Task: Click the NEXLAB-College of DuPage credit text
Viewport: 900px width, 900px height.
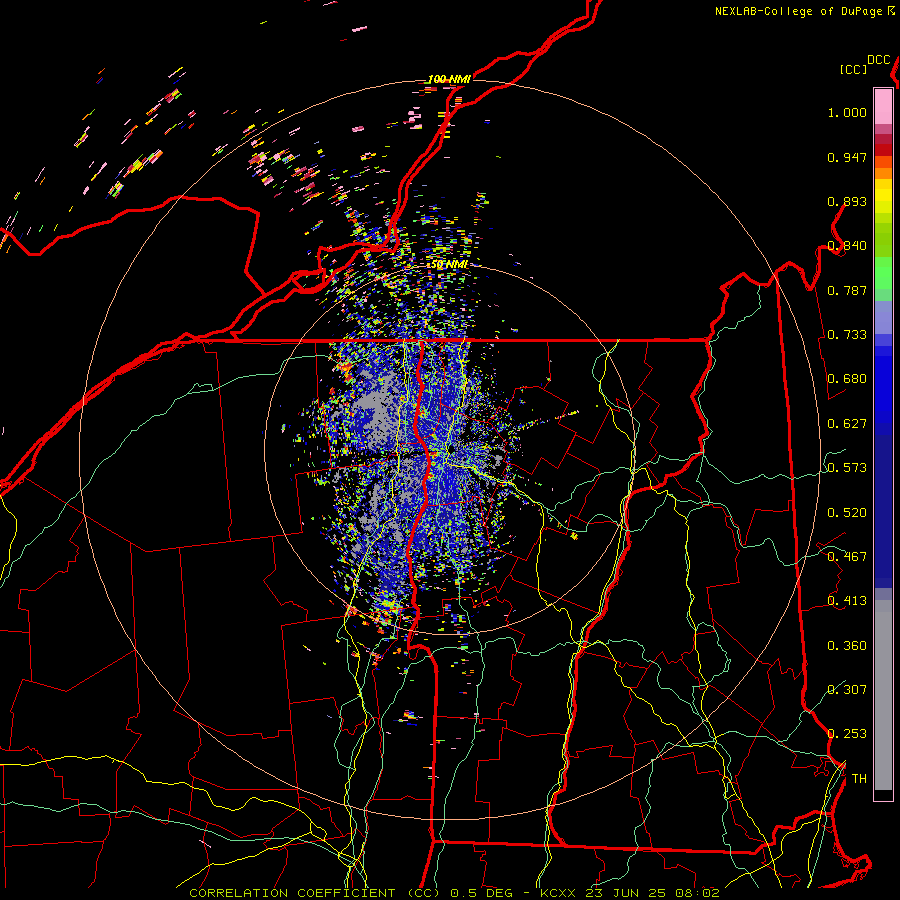Action: (804, 11)
